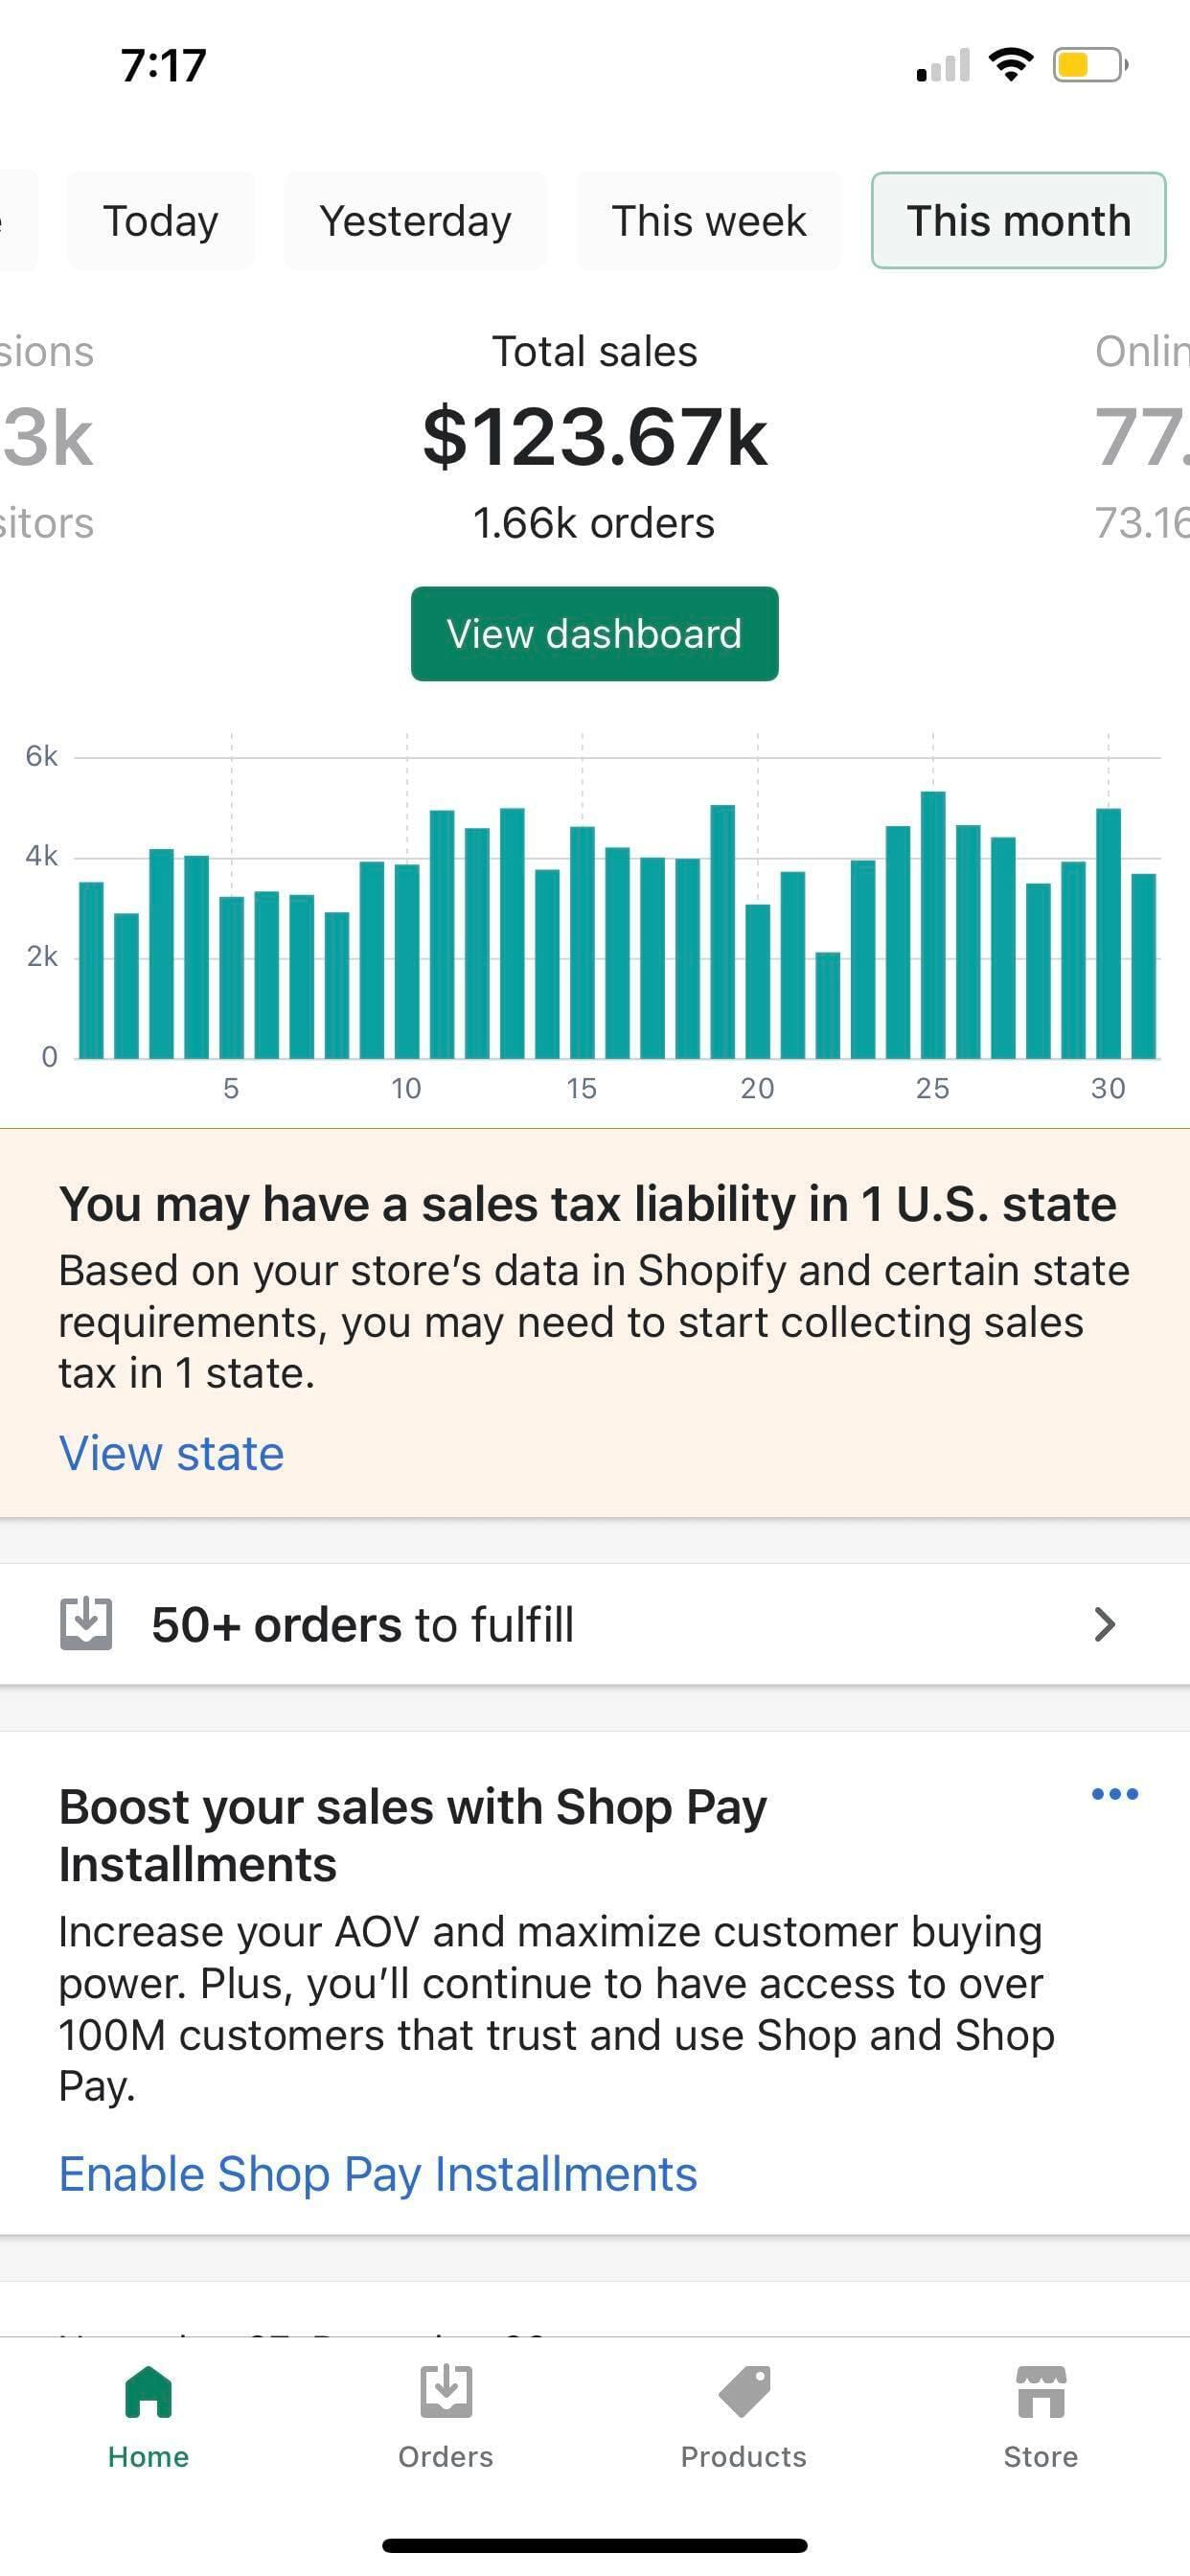Select the This month filter
This screenshot has width=1190, height=2576.
point(1018,220)
